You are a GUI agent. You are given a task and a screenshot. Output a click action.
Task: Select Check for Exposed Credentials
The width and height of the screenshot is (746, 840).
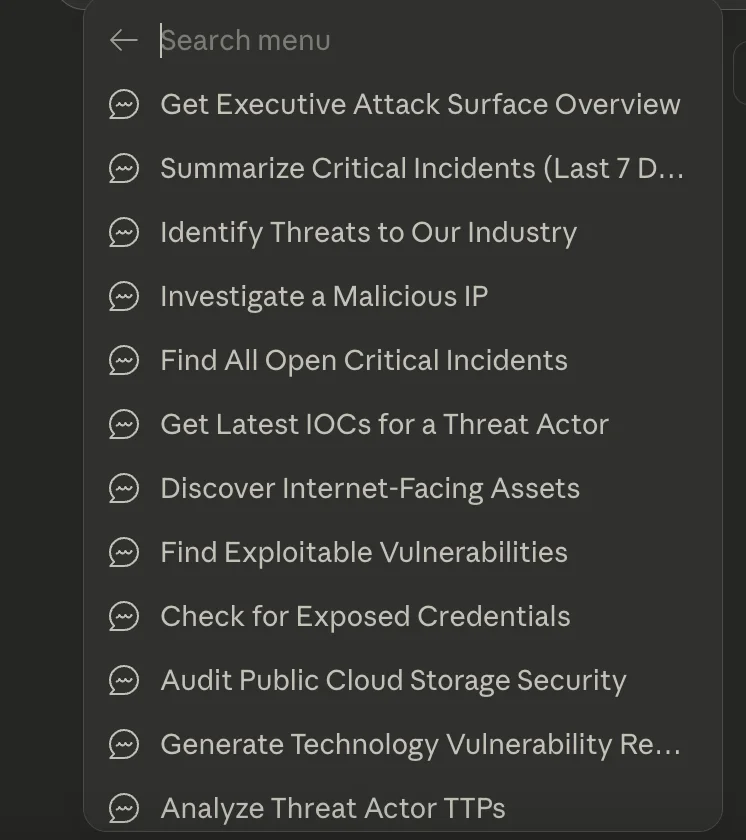click(365, 616)
